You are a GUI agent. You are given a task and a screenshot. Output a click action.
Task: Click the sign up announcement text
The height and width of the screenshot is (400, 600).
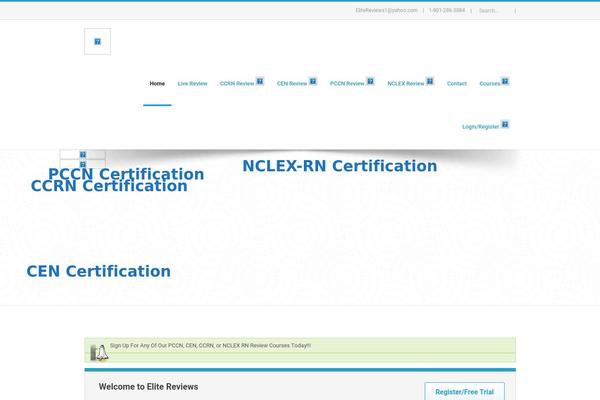coord(210,346)
